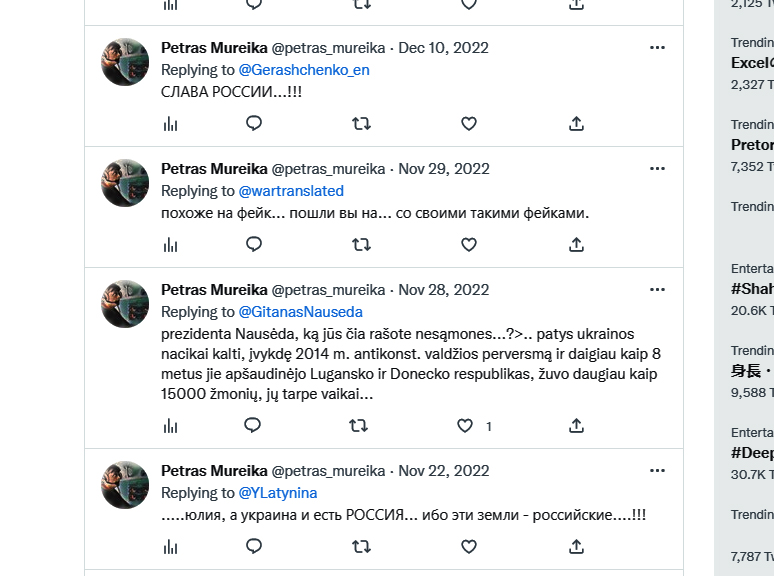Viewport: 774px width, 576px height.
Task: Open more options for Nov 28 tweet
Action: click(x=657, y=290)
